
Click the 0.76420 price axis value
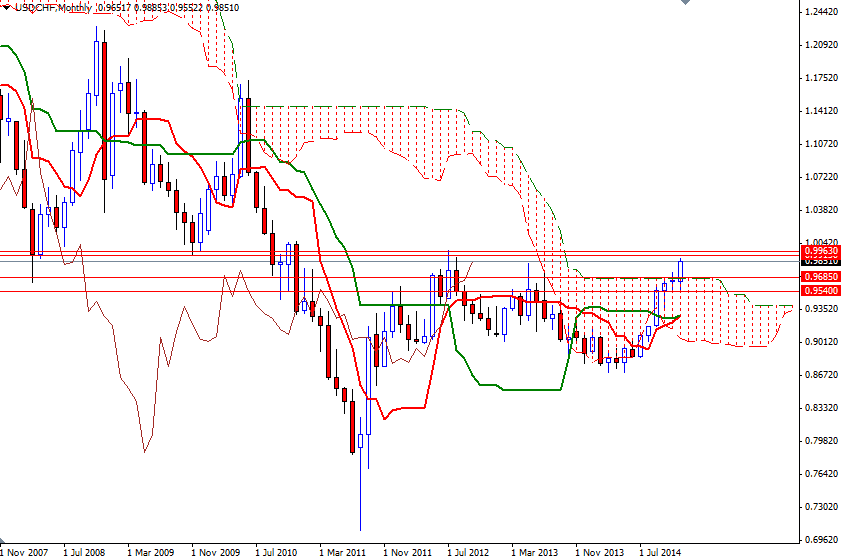click(x=822, y=474)
